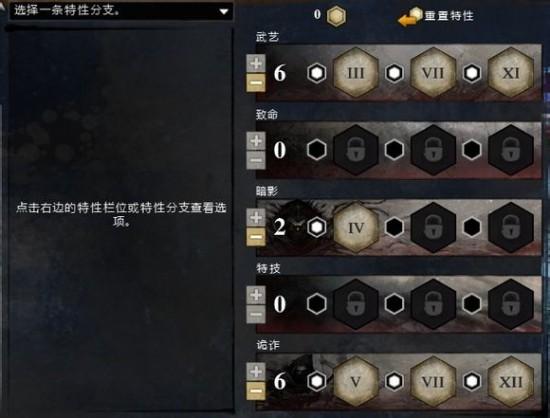Click first locked padlock slot in 致命
This screenshot has height=418, width=550.
coord(356,150)
